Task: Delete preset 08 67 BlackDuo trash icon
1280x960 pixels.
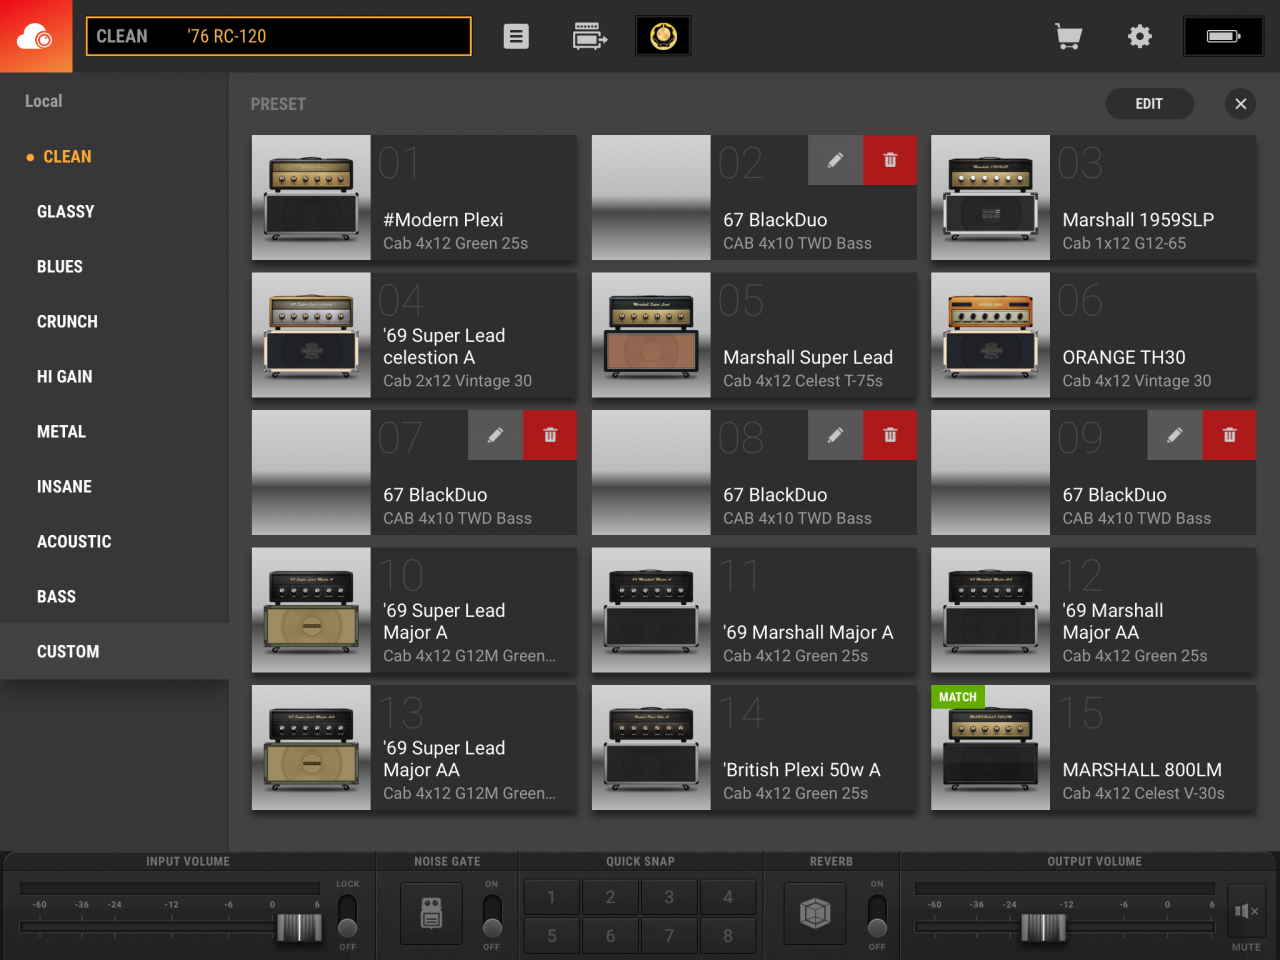Action: pos(890,435)
